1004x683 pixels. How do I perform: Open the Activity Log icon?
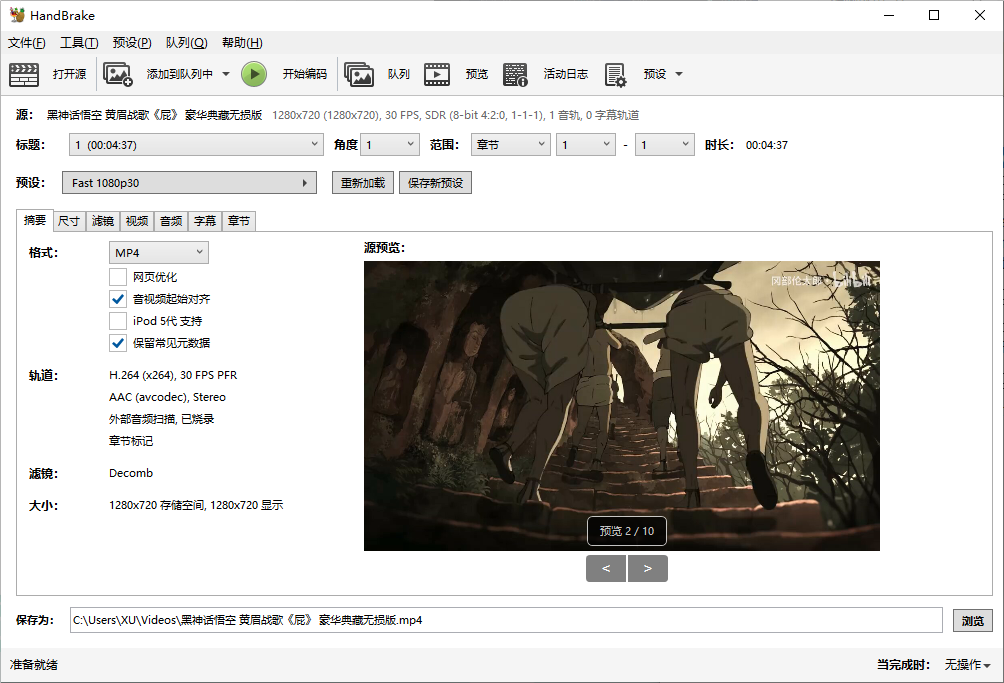pos(515,74)
